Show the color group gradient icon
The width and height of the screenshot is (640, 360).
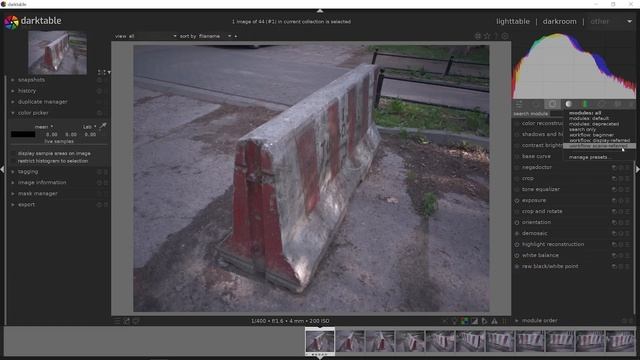coord(585,104)
